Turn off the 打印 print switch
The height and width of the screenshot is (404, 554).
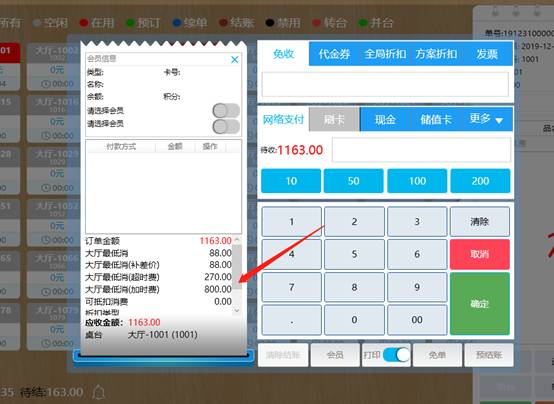(x=396, y=355)
